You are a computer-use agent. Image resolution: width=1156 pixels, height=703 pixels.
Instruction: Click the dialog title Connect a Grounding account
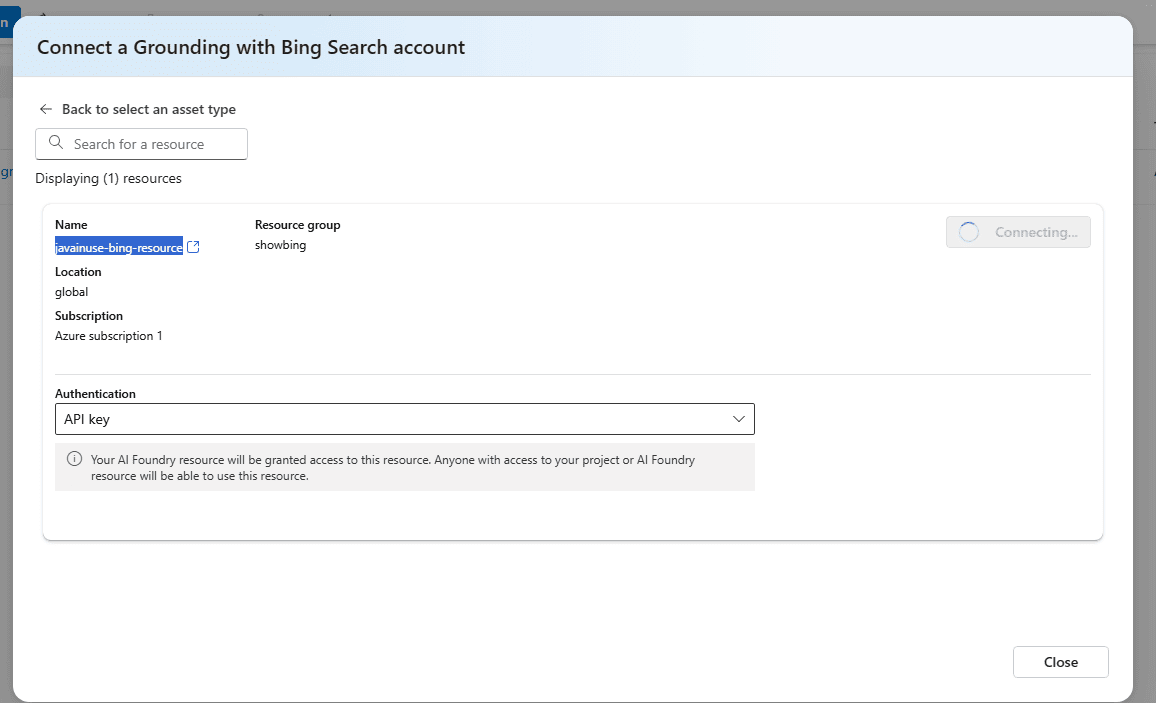(x=249, y=47)
